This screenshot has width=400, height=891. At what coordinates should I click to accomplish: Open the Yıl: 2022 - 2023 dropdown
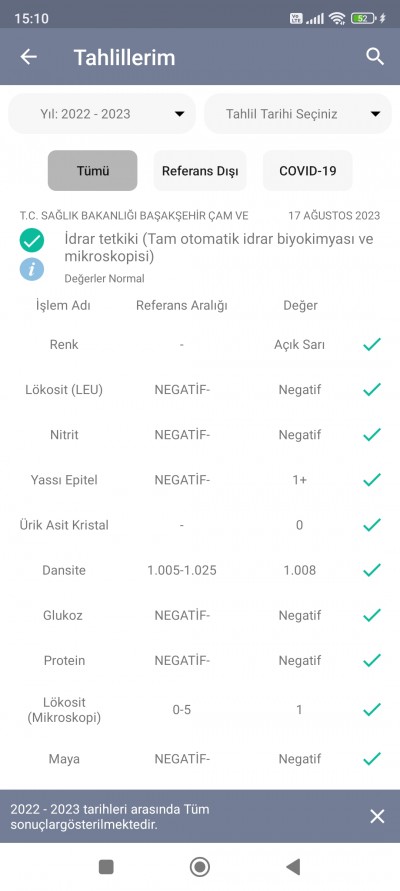102,114
